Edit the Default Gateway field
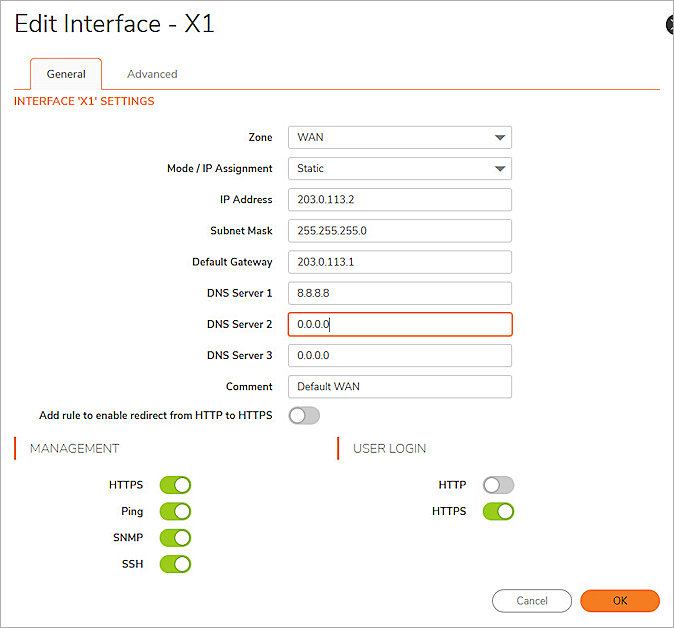Image resolution: width=674 pixels, height=628 pixels. pos(399,262)
